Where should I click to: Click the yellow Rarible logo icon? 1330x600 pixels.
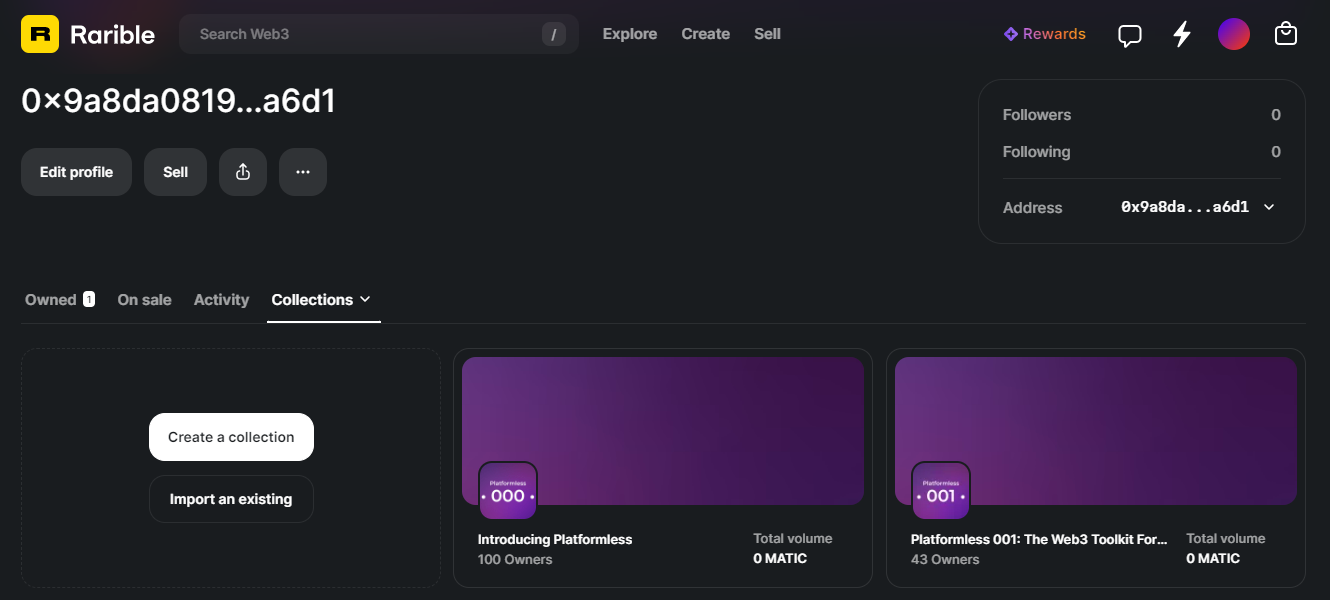point(40,34)
